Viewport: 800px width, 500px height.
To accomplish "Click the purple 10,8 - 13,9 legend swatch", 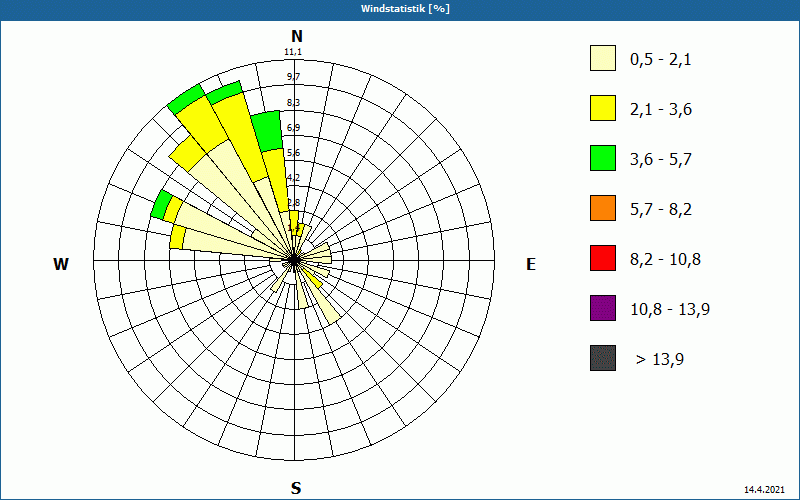I will click(x=603, y=308).
